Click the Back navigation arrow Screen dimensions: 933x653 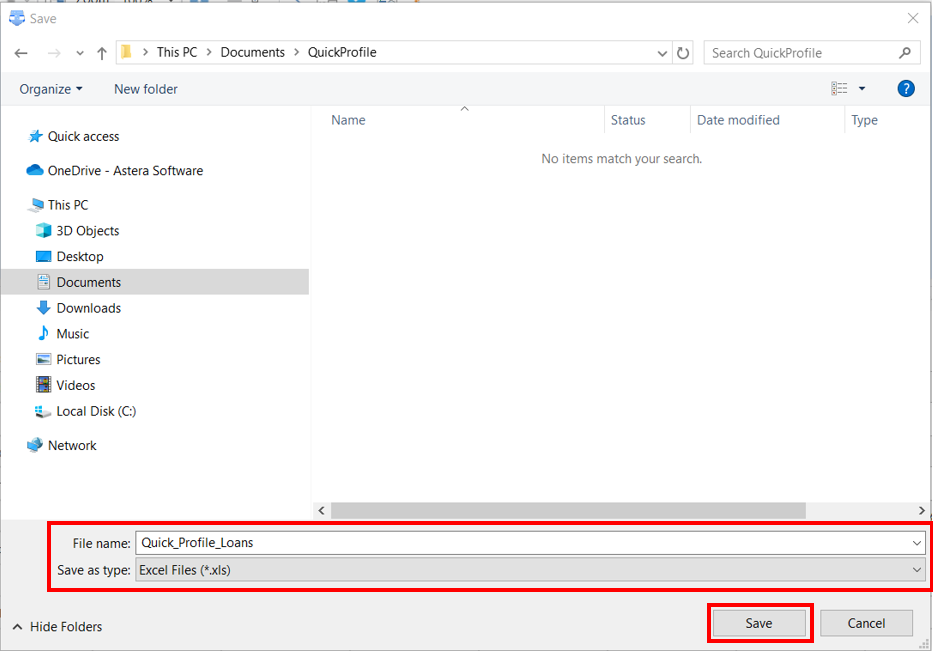[x=21, y=53]
